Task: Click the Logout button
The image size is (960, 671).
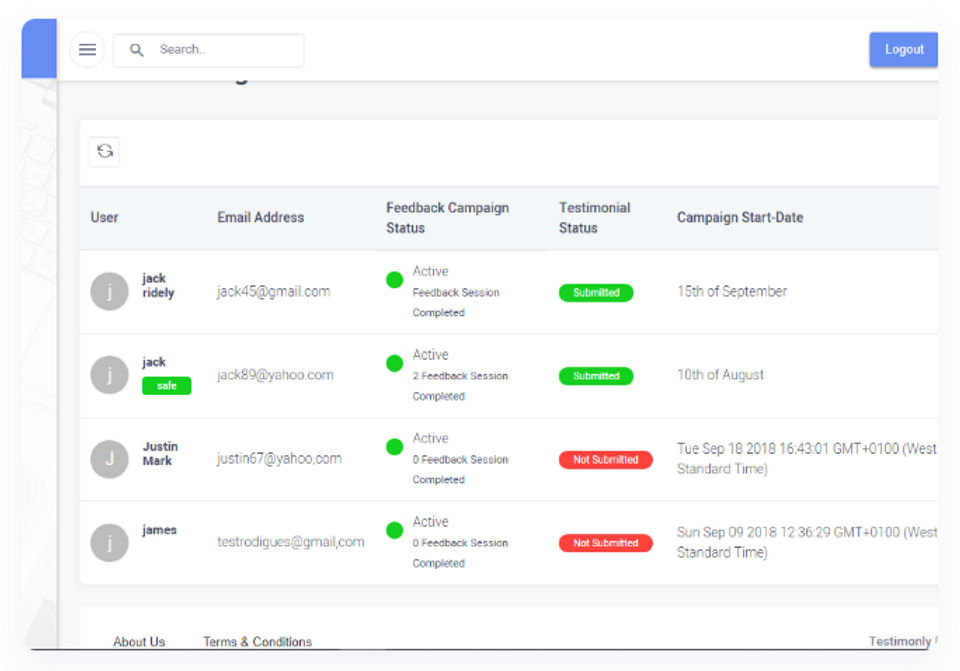Action: [x=904, y=50]
